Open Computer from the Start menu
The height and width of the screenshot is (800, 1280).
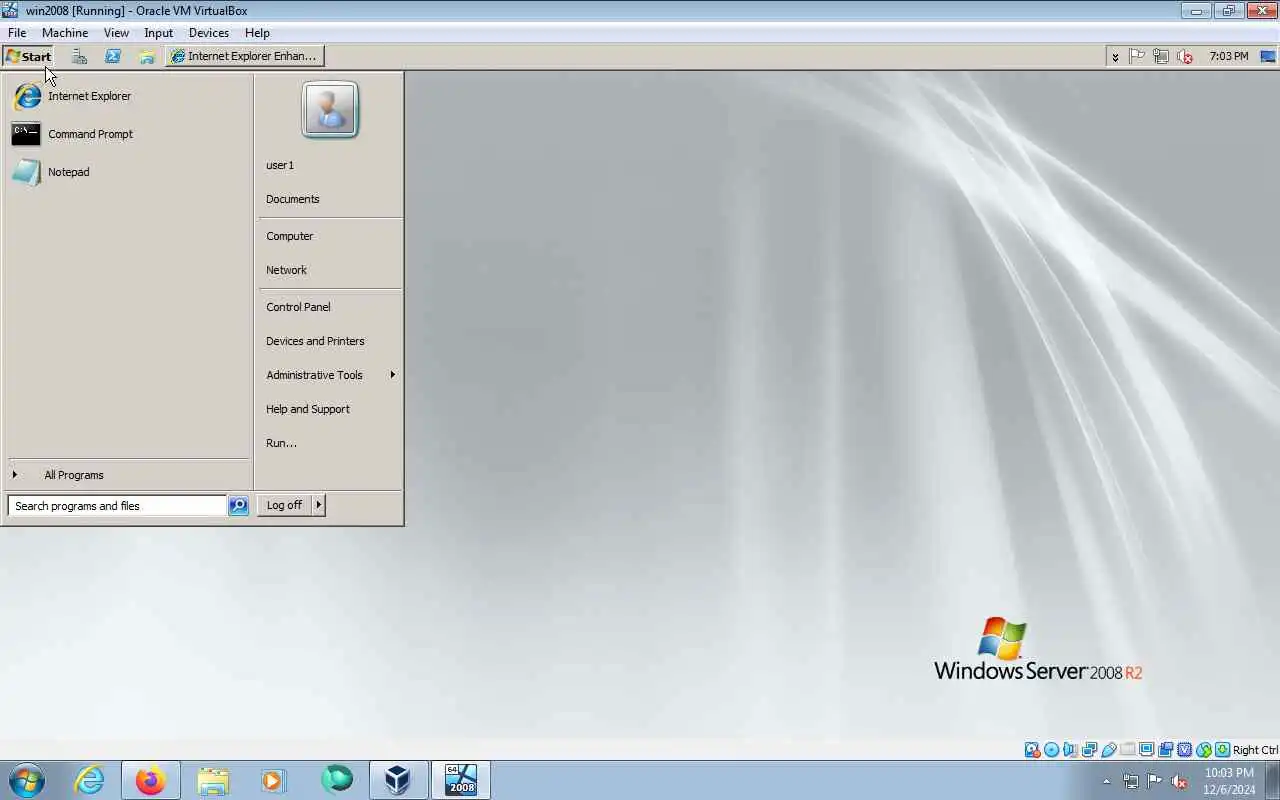[x=330, y=236]
